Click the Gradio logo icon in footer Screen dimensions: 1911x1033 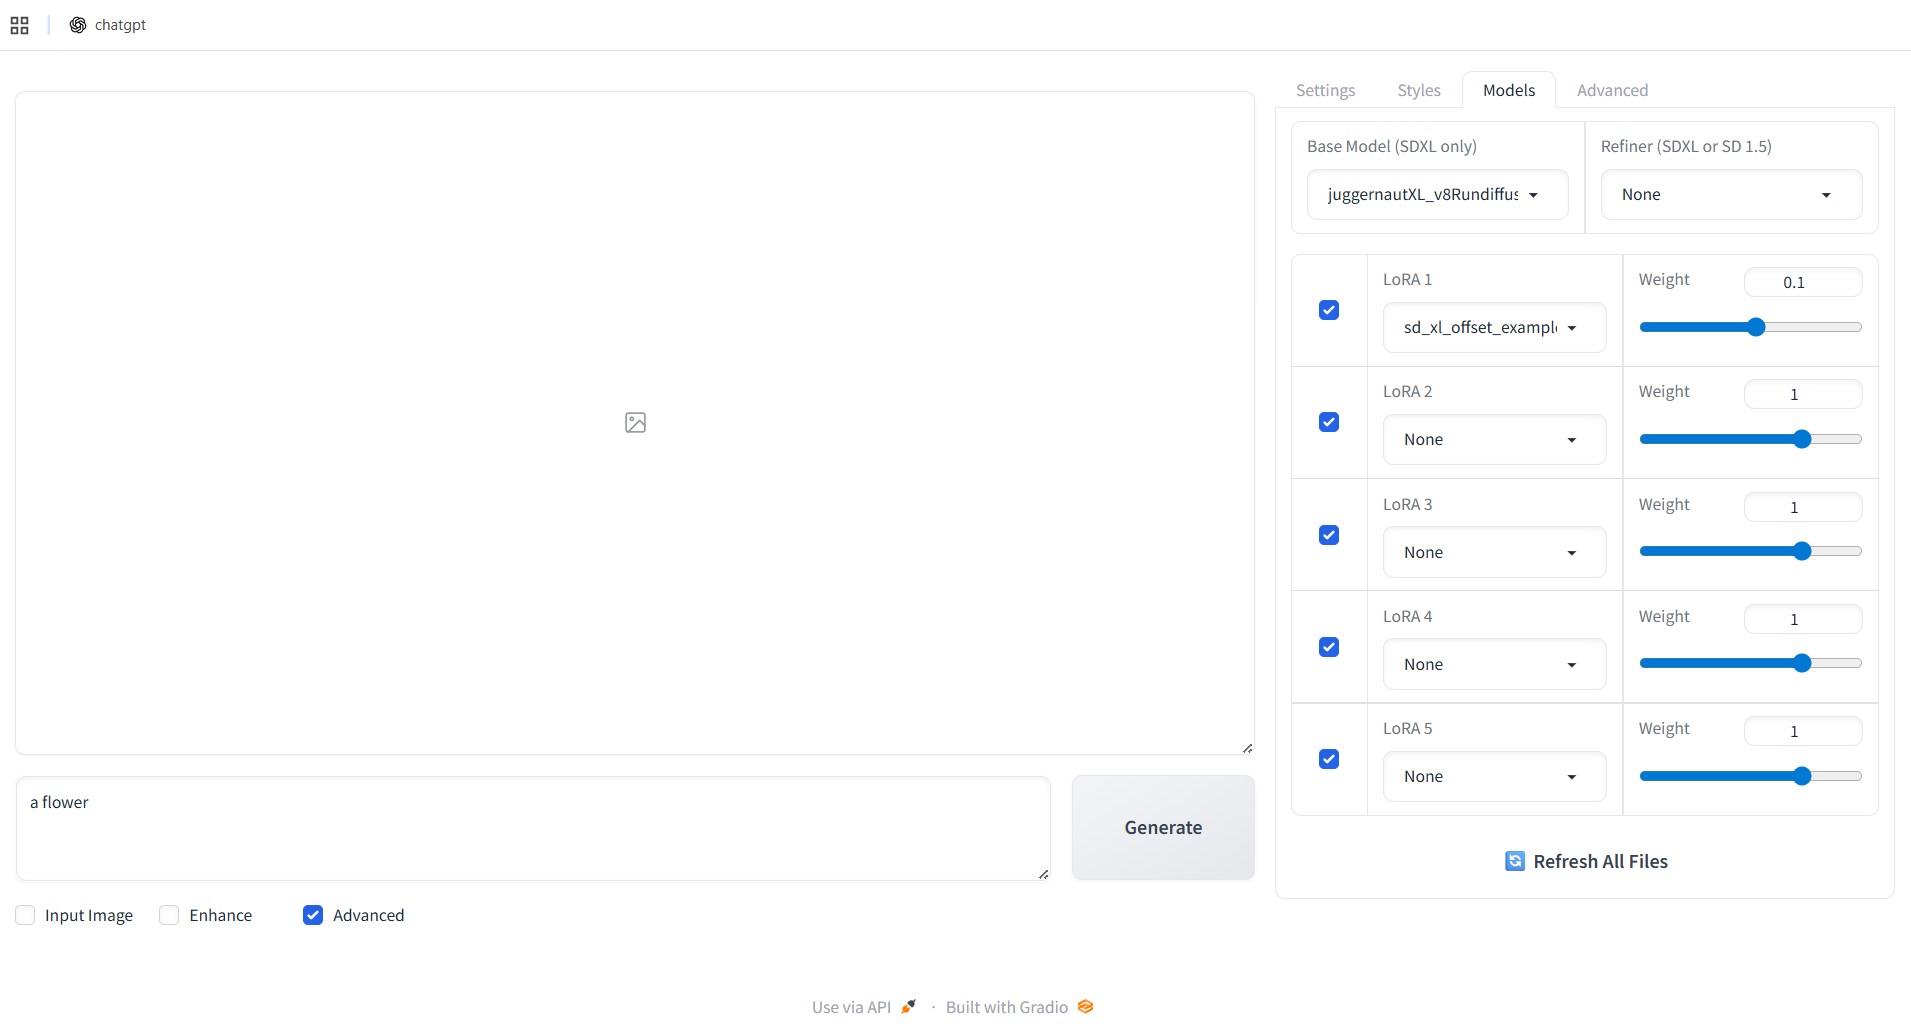[1085, 1007]
